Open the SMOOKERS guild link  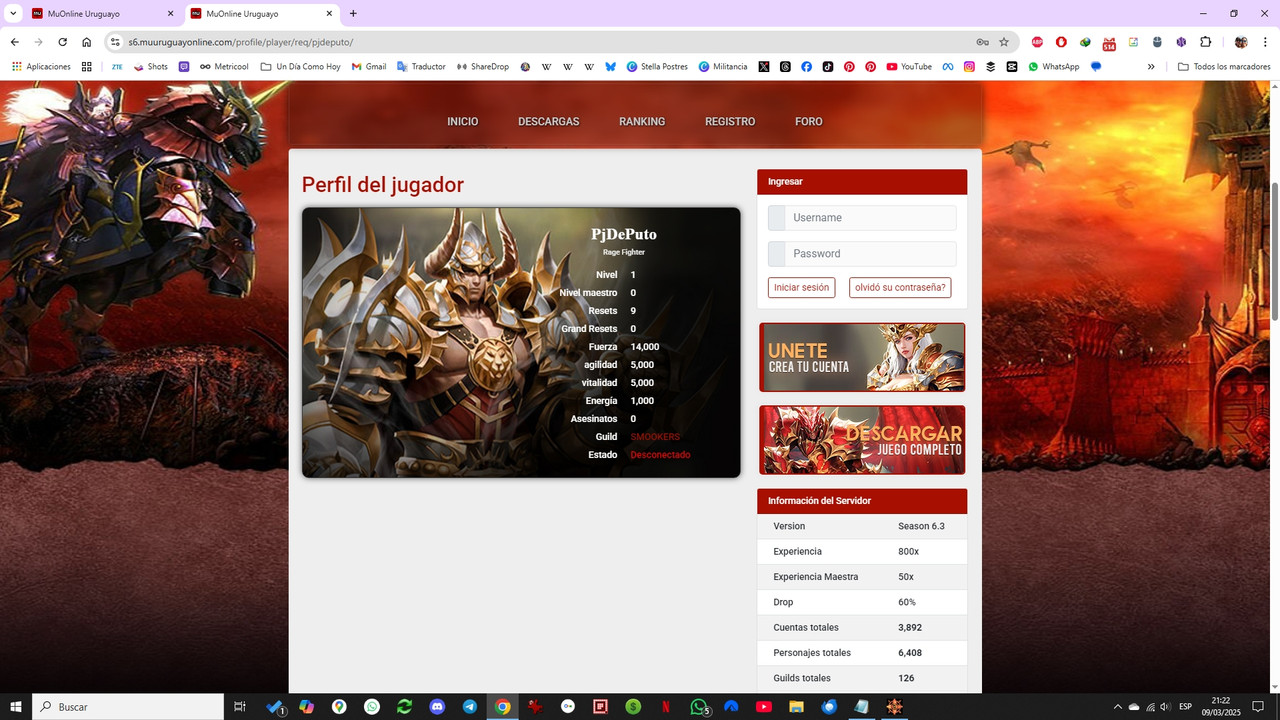pos(655,437)
